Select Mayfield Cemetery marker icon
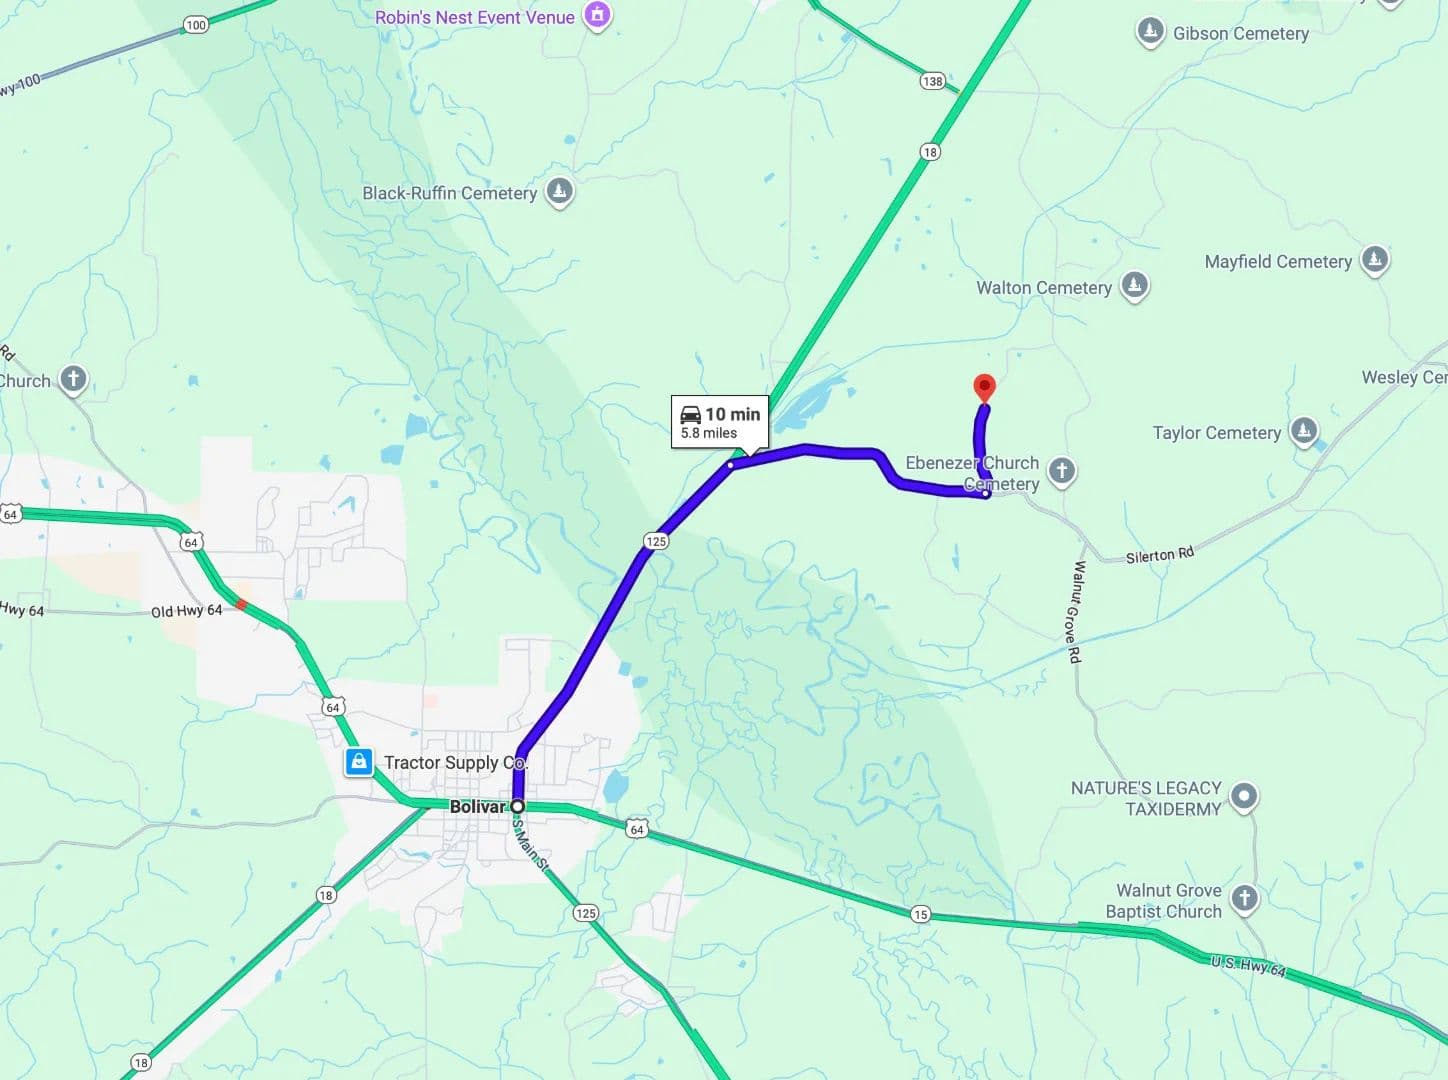The image size is (1448, 1080). [x=1375, y=259]
